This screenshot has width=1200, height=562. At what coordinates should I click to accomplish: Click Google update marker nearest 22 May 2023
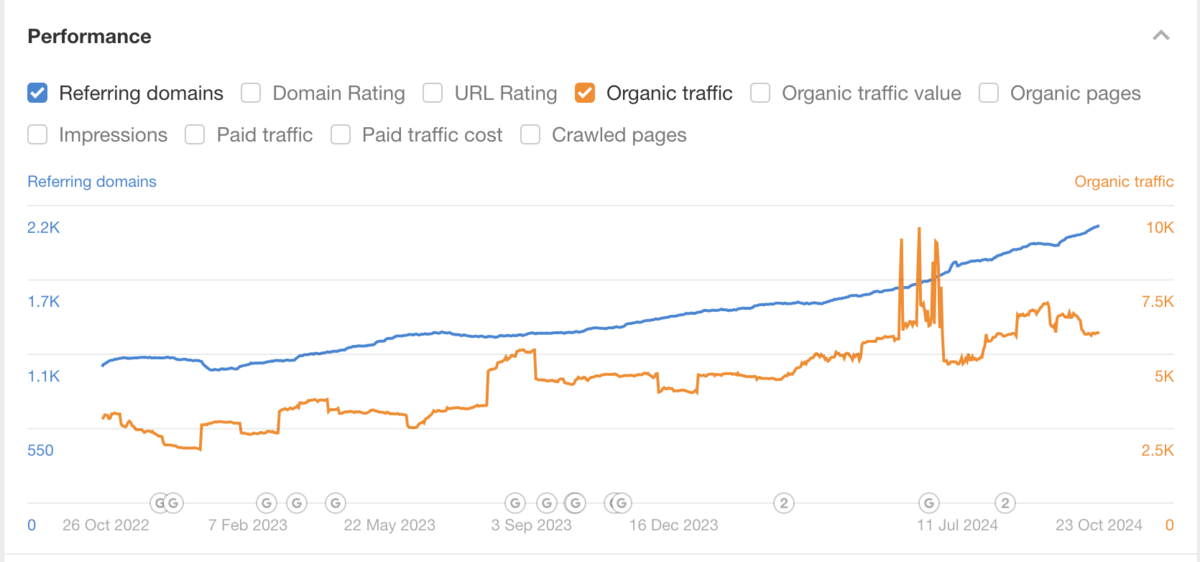pyautogui.click(x=336, y=502)
